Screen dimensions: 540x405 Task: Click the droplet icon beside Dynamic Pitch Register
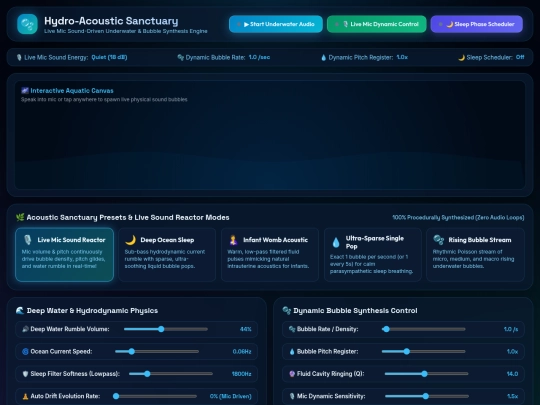(323, 58)
